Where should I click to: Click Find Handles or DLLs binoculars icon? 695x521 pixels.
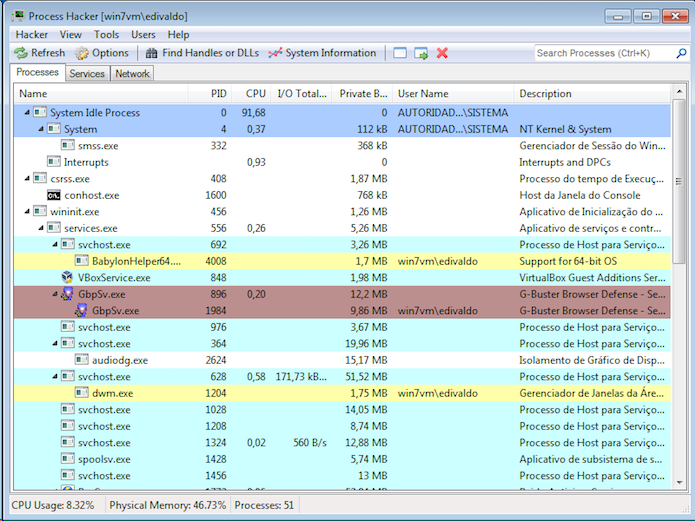tap(152, 53)
